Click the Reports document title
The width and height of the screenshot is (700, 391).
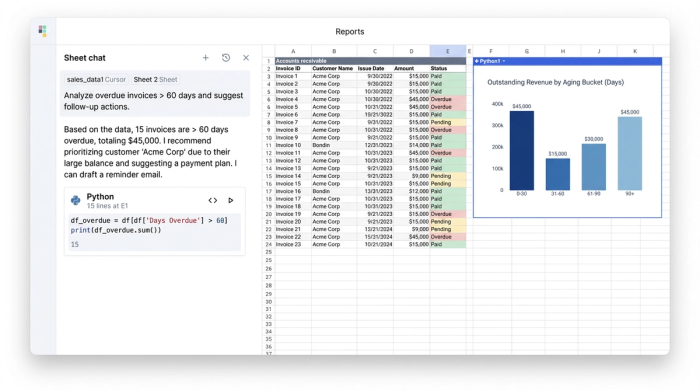(350, 32)
